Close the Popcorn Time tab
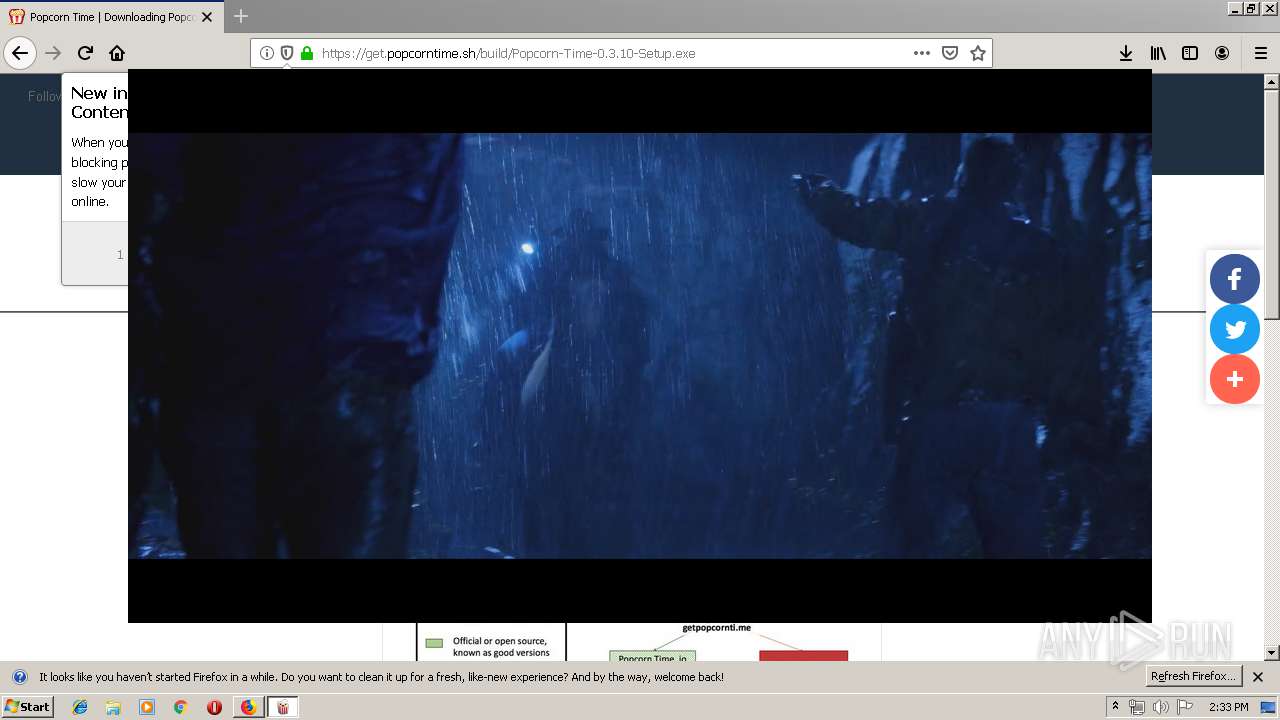1280x720 pixels. click(x=207, y=17)
